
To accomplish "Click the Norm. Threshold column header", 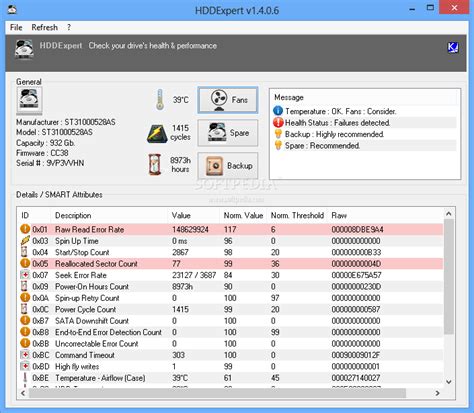I will point(297,215).
